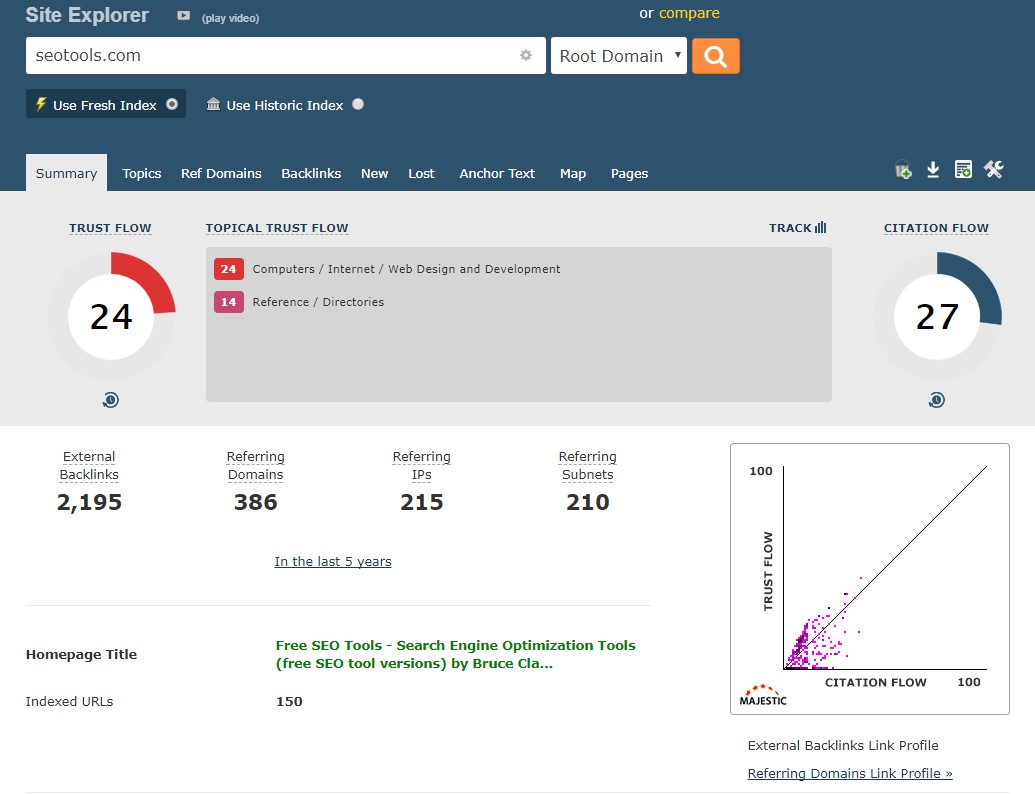The height and width of the screenshot is (794, 1035).
Task: Select Use Fresh Index radio button
Action: [172, 104]
